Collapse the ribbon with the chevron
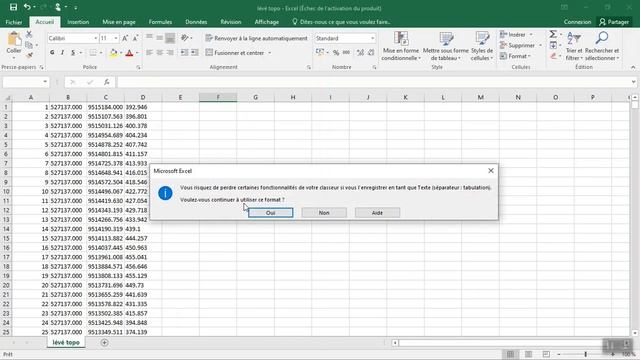640x360 pixels. click(x=633, y=67)
